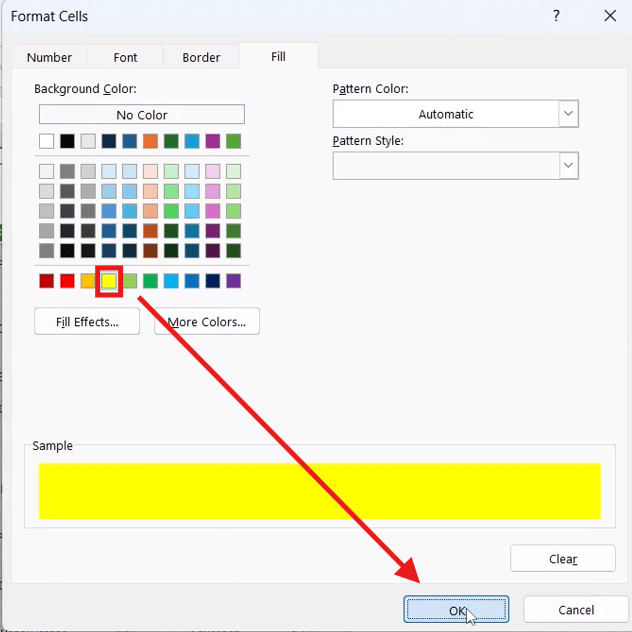Choose the standard green swatch
The image size is (632, 632).
(150, 281)
